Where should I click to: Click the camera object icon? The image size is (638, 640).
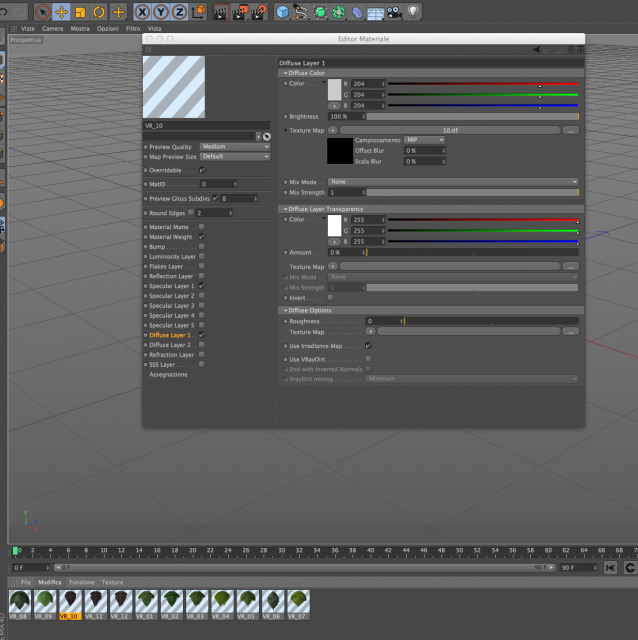click(394, 12)
